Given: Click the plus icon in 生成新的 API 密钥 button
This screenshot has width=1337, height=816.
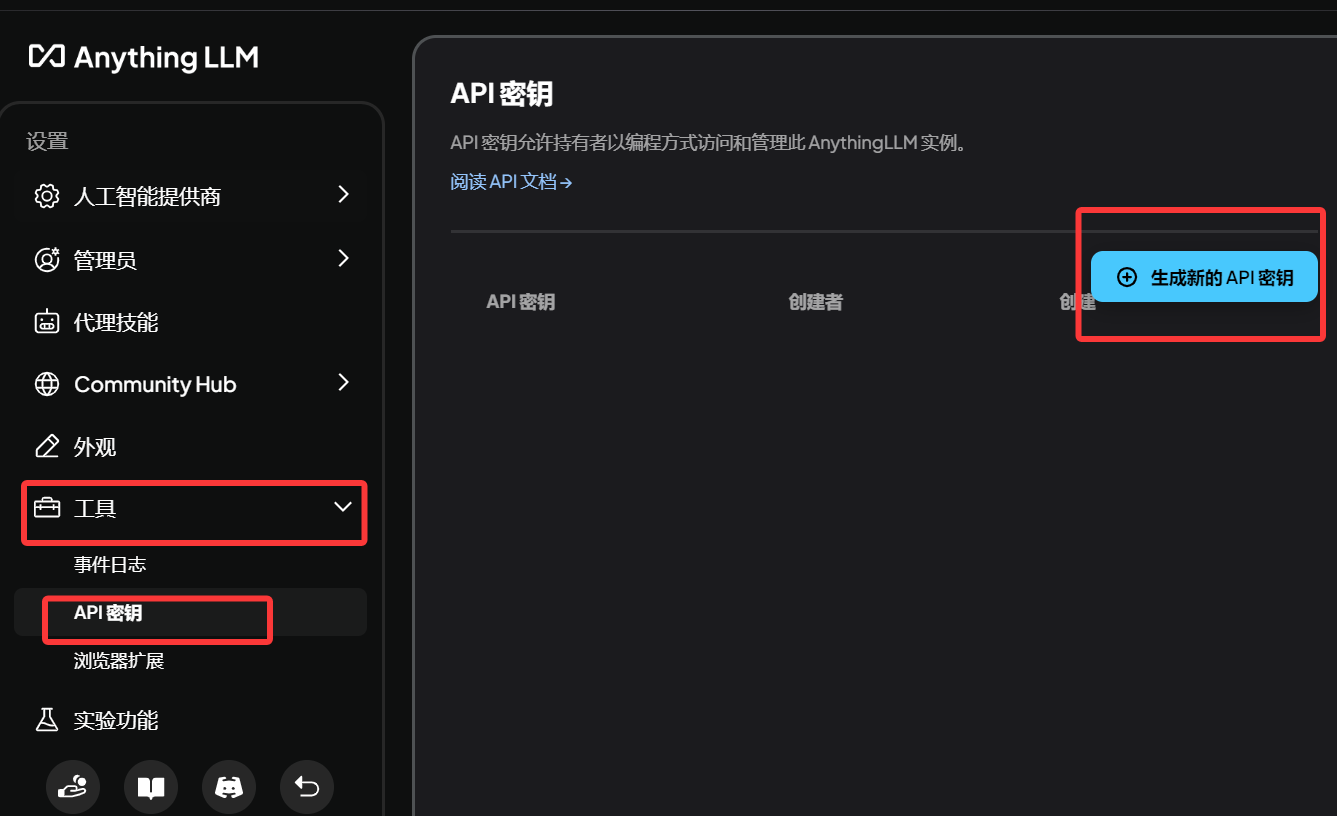Looking at the screenshot, I should click(1127, 277).
